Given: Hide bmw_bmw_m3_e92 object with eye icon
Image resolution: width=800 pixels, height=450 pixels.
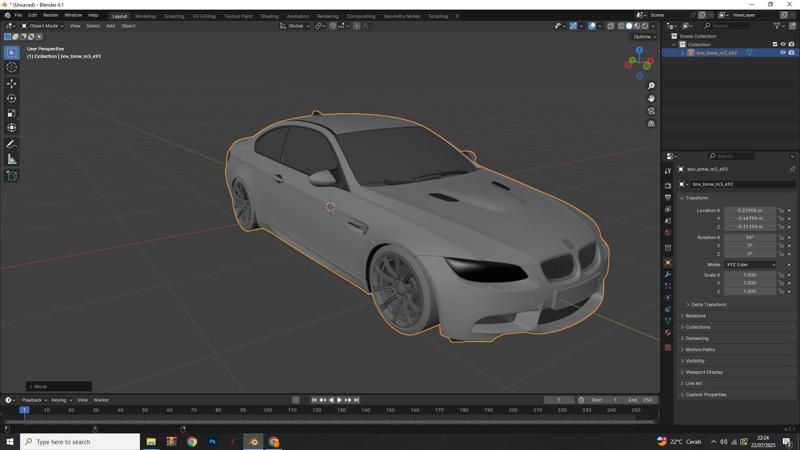Looking at the screenshot, I should 783,53.
